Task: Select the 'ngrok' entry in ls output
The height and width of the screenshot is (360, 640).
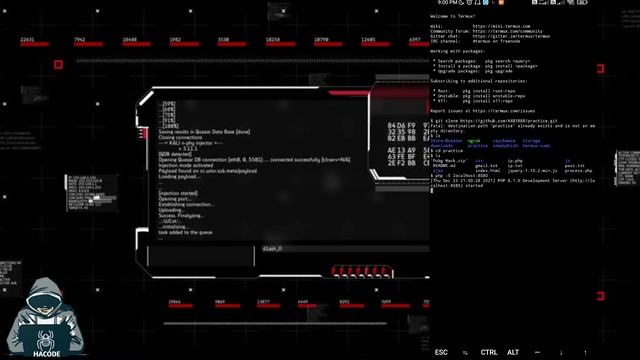Action: coord(474,141)
